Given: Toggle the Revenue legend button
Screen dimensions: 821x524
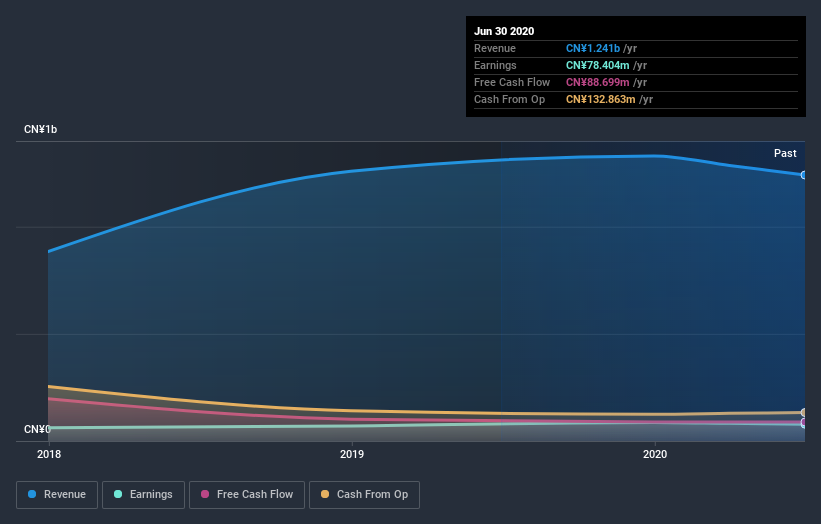Looking at the screenshot, I should click(57, 495).
